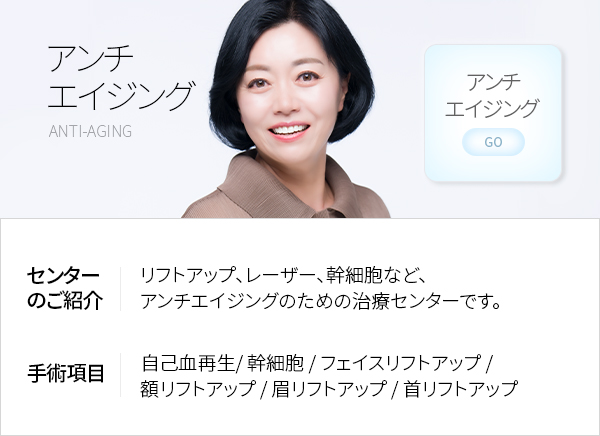
Task: Click the GO button
Action: [x=493, y=142]
